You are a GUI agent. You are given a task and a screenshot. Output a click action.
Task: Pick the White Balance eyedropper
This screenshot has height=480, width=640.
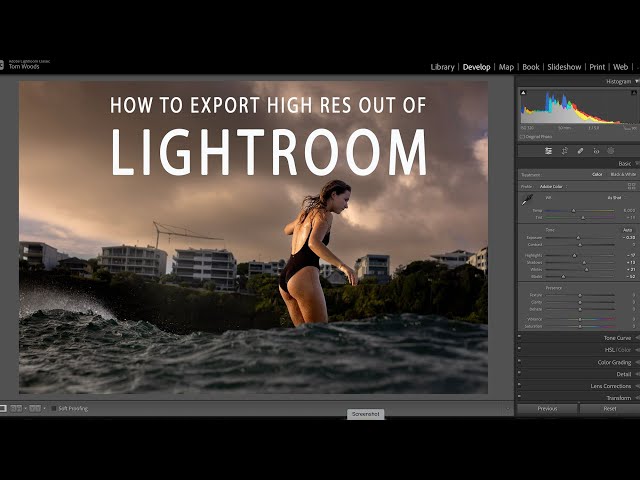527,200
